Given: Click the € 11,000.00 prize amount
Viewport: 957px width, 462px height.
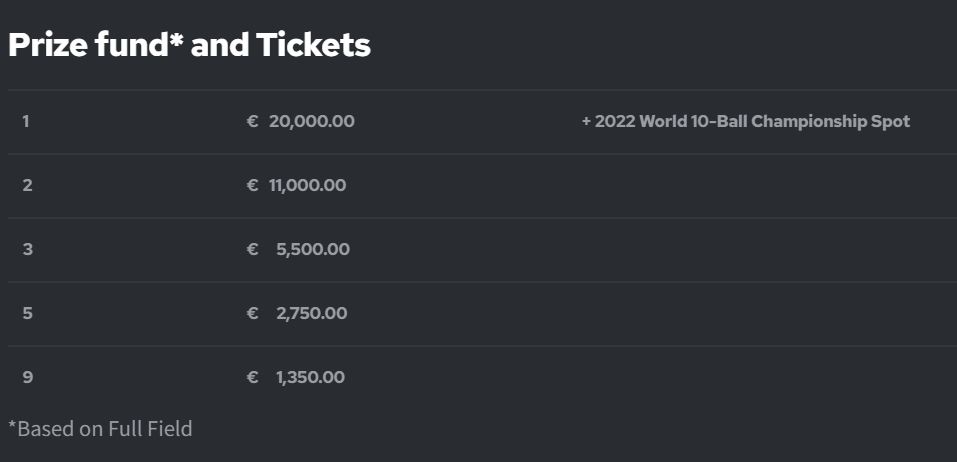Looking at the screenshot, I should pyautogui.click(x=296, y=186).
